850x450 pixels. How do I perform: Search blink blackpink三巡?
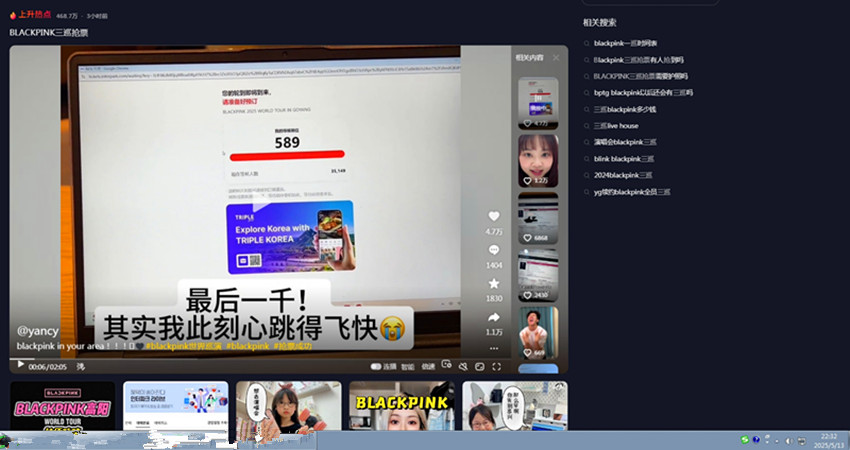[624, 159]
